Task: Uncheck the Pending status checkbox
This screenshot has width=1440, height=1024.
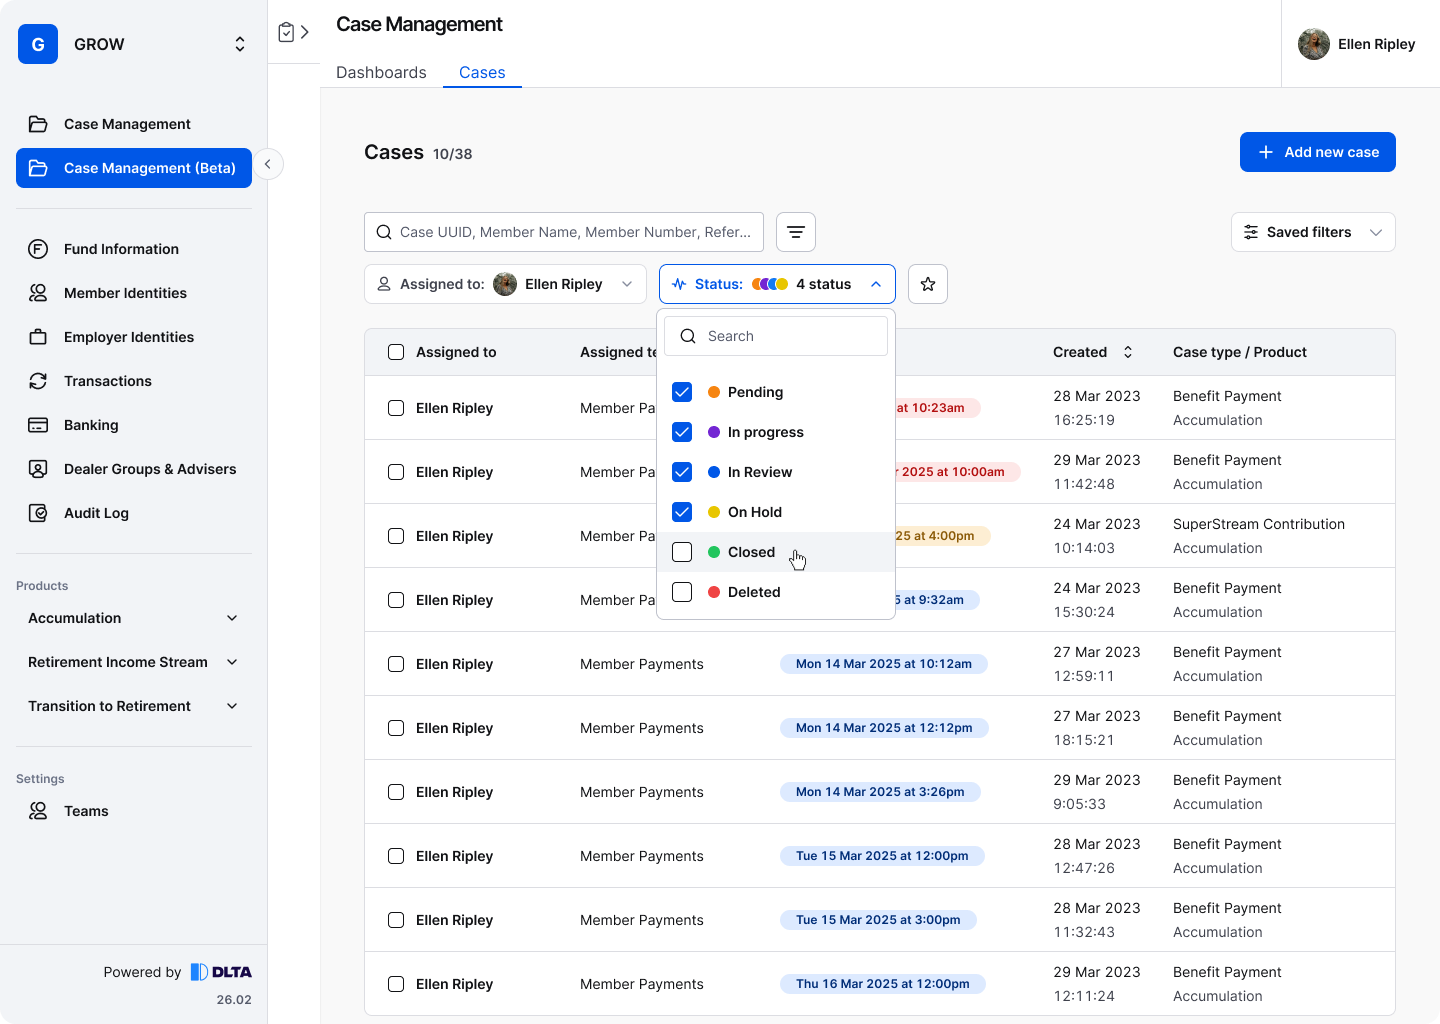Action: tap(682, 392)
